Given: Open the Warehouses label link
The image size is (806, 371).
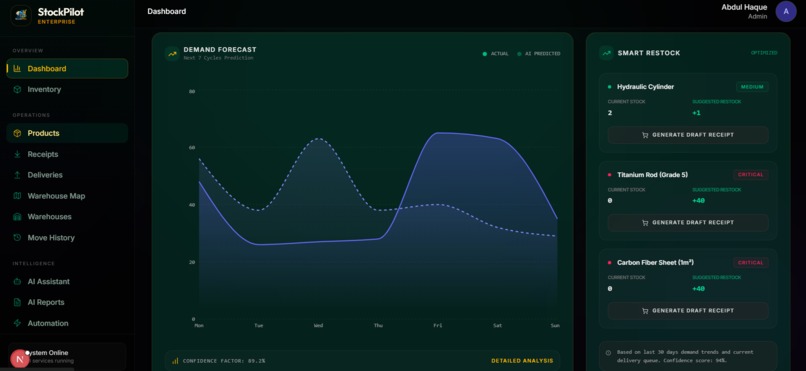Looking at the screenshot, I should tap(49, 217).
